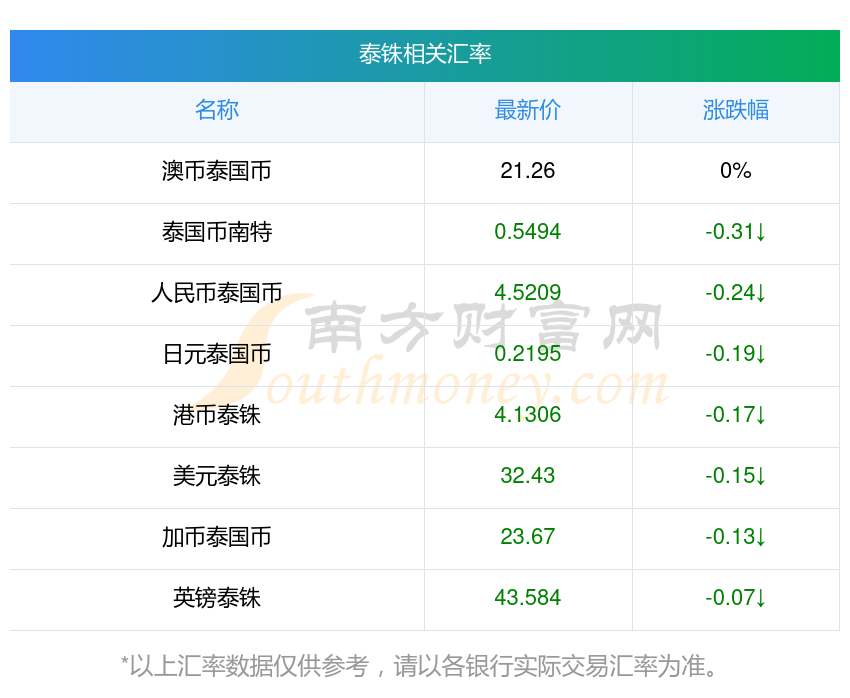850x698 pixels.
Task: Click the 加币泰国币 row name
Action: [x=217, y=537]
